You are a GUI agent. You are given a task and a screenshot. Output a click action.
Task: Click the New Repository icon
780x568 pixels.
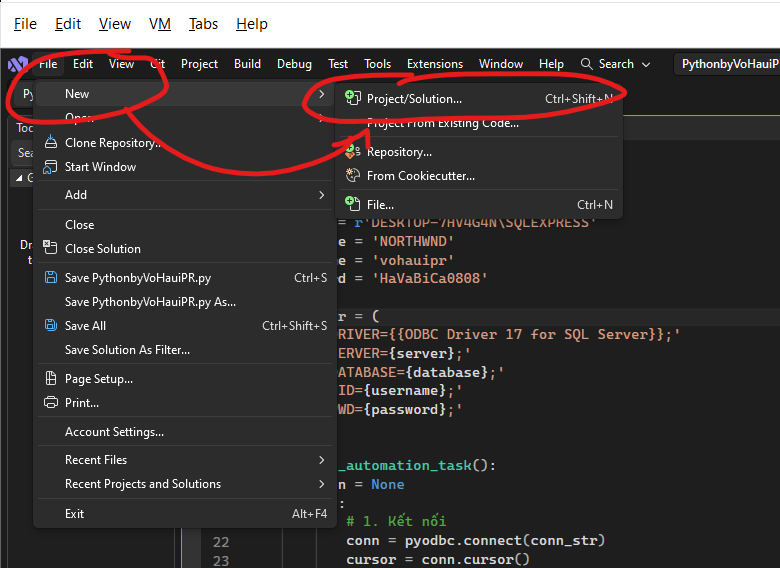tap(351, 152)
